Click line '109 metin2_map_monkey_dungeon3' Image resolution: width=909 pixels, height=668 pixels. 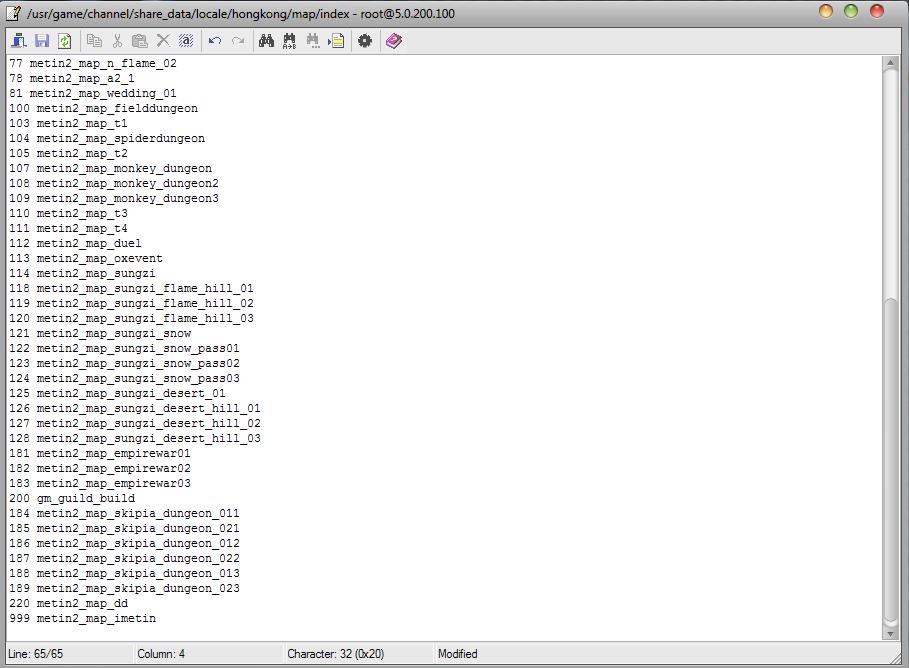(114, 199)
